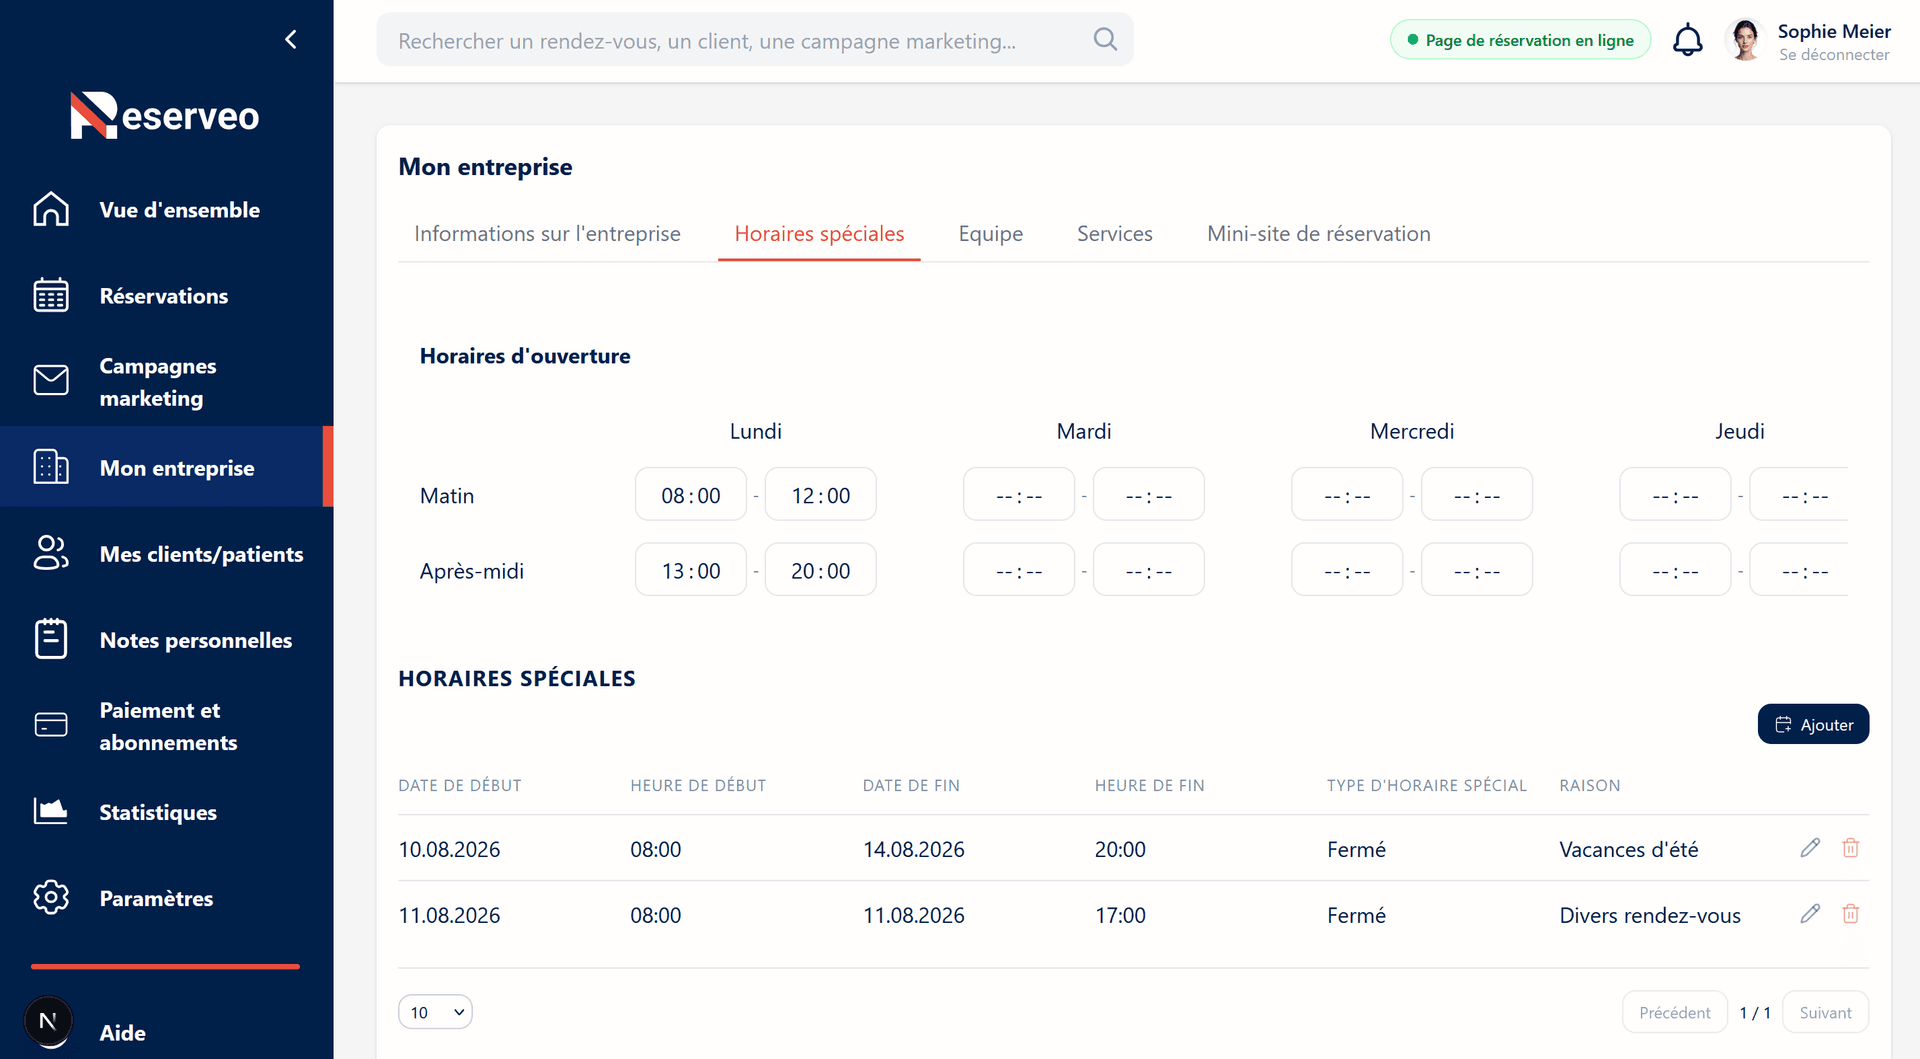Collapse the sidebar with the chevron arrow
The width and height of the screenshot is (1920, 1059).
click(x=291, y=39)
